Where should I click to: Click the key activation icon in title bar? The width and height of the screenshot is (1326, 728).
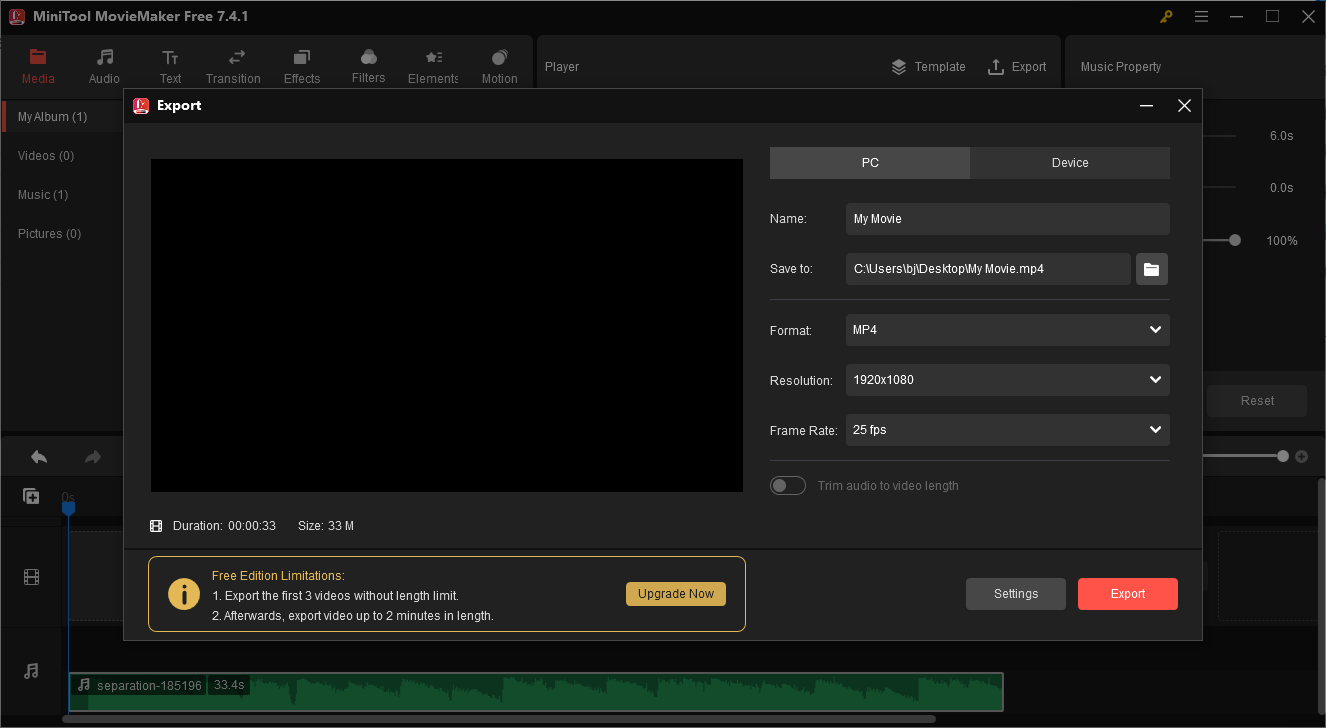click(1166, 16)
